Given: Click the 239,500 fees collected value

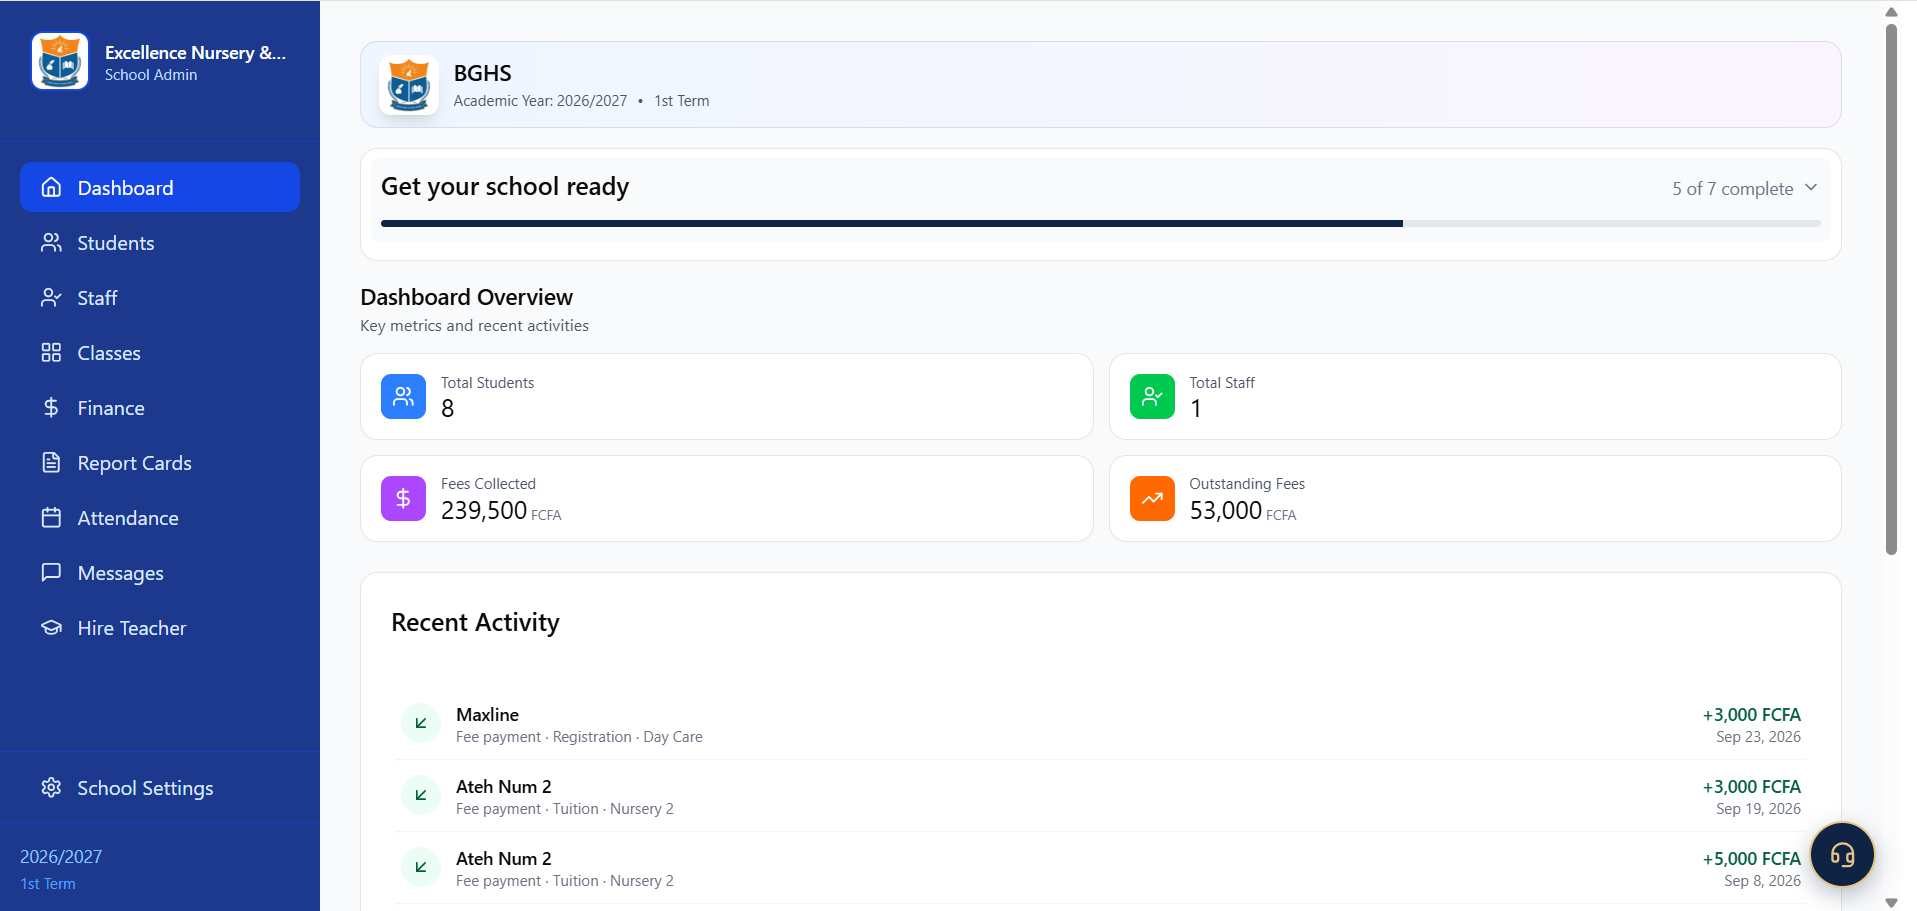Looking at the screenshot, I should pyautogui.click(x=484, y=510).
